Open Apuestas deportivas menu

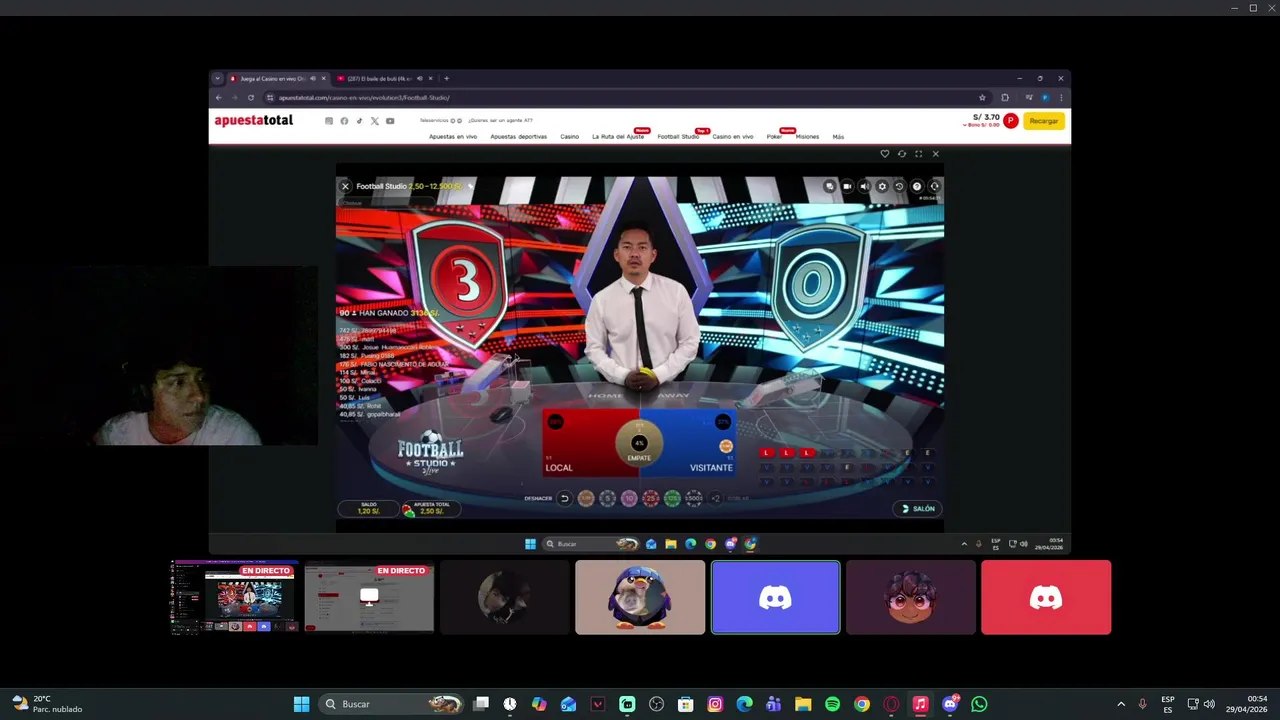click(x=518, y=137)
